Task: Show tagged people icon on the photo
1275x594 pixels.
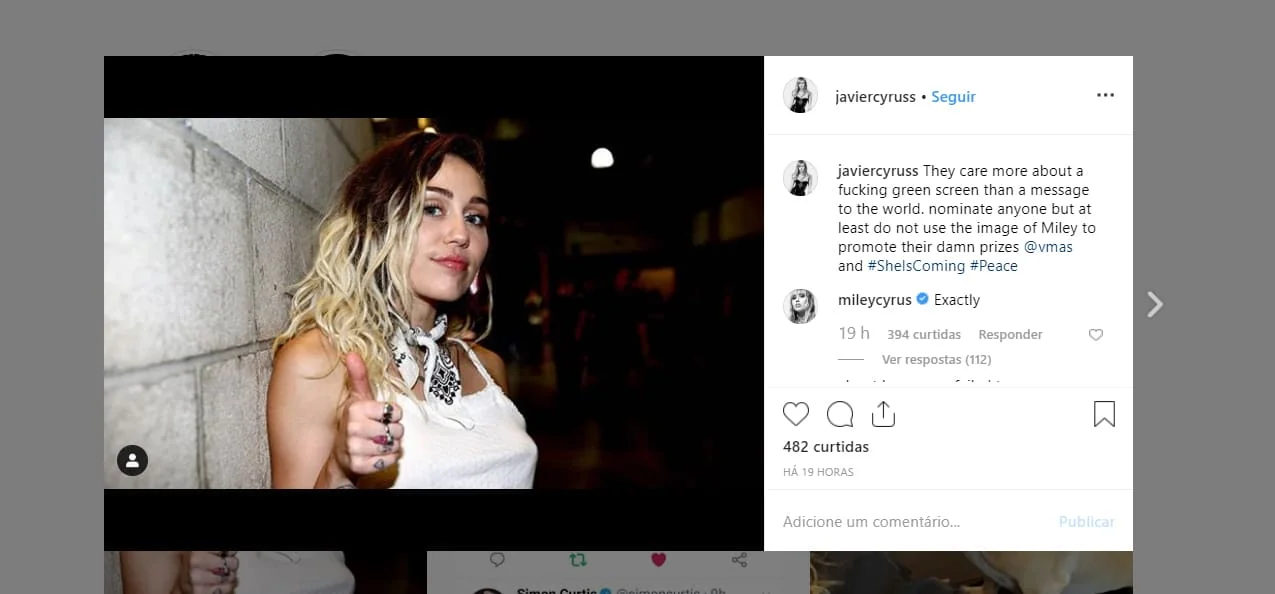Action: point(133,460)
